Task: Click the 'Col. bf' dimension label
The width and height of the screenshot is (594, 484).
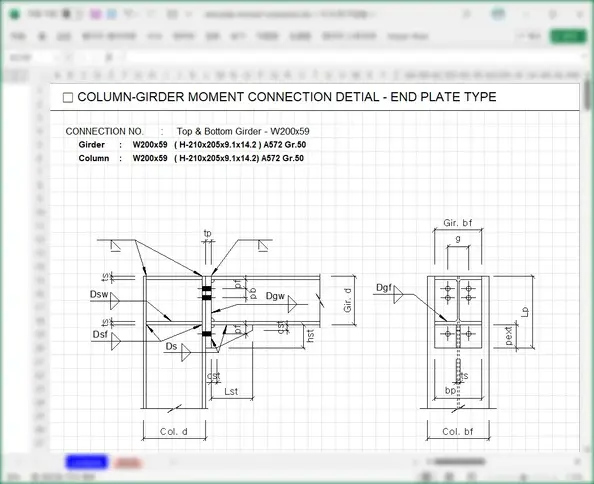Action: tap(458, 432)
